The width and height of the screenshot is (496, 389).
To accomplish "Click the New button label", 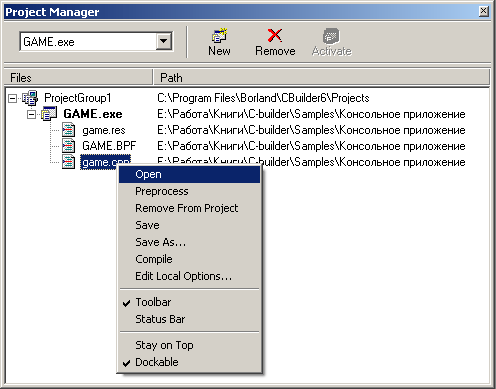I will pyautogui.click(x=219, y=51).
